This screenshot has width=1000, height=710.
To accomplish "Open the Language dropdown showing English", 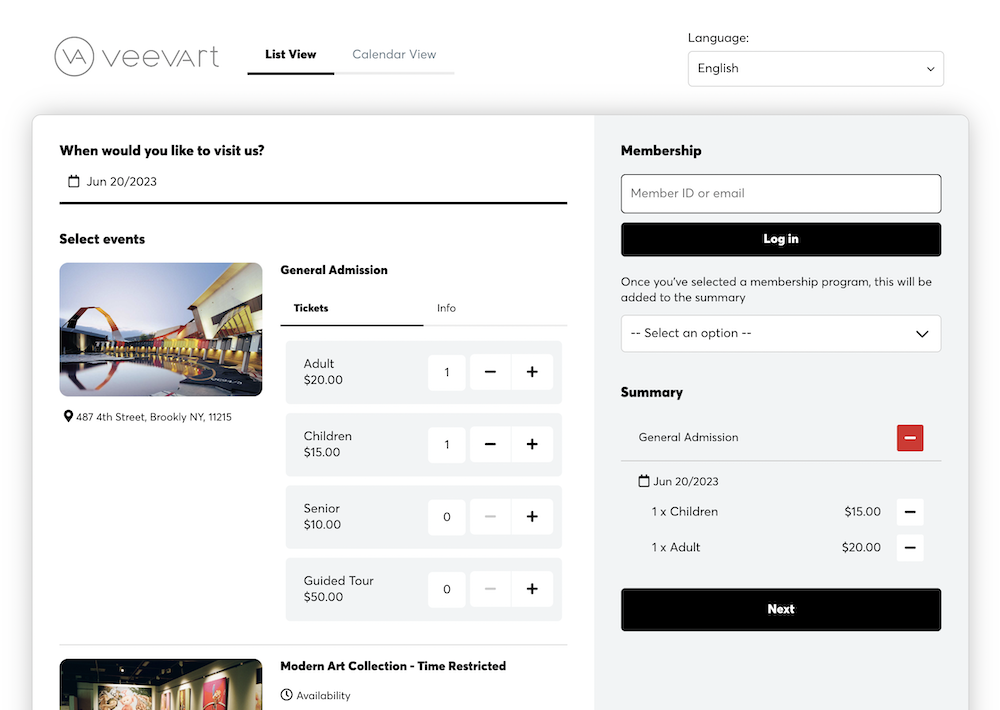I will [x=815, y=68].
